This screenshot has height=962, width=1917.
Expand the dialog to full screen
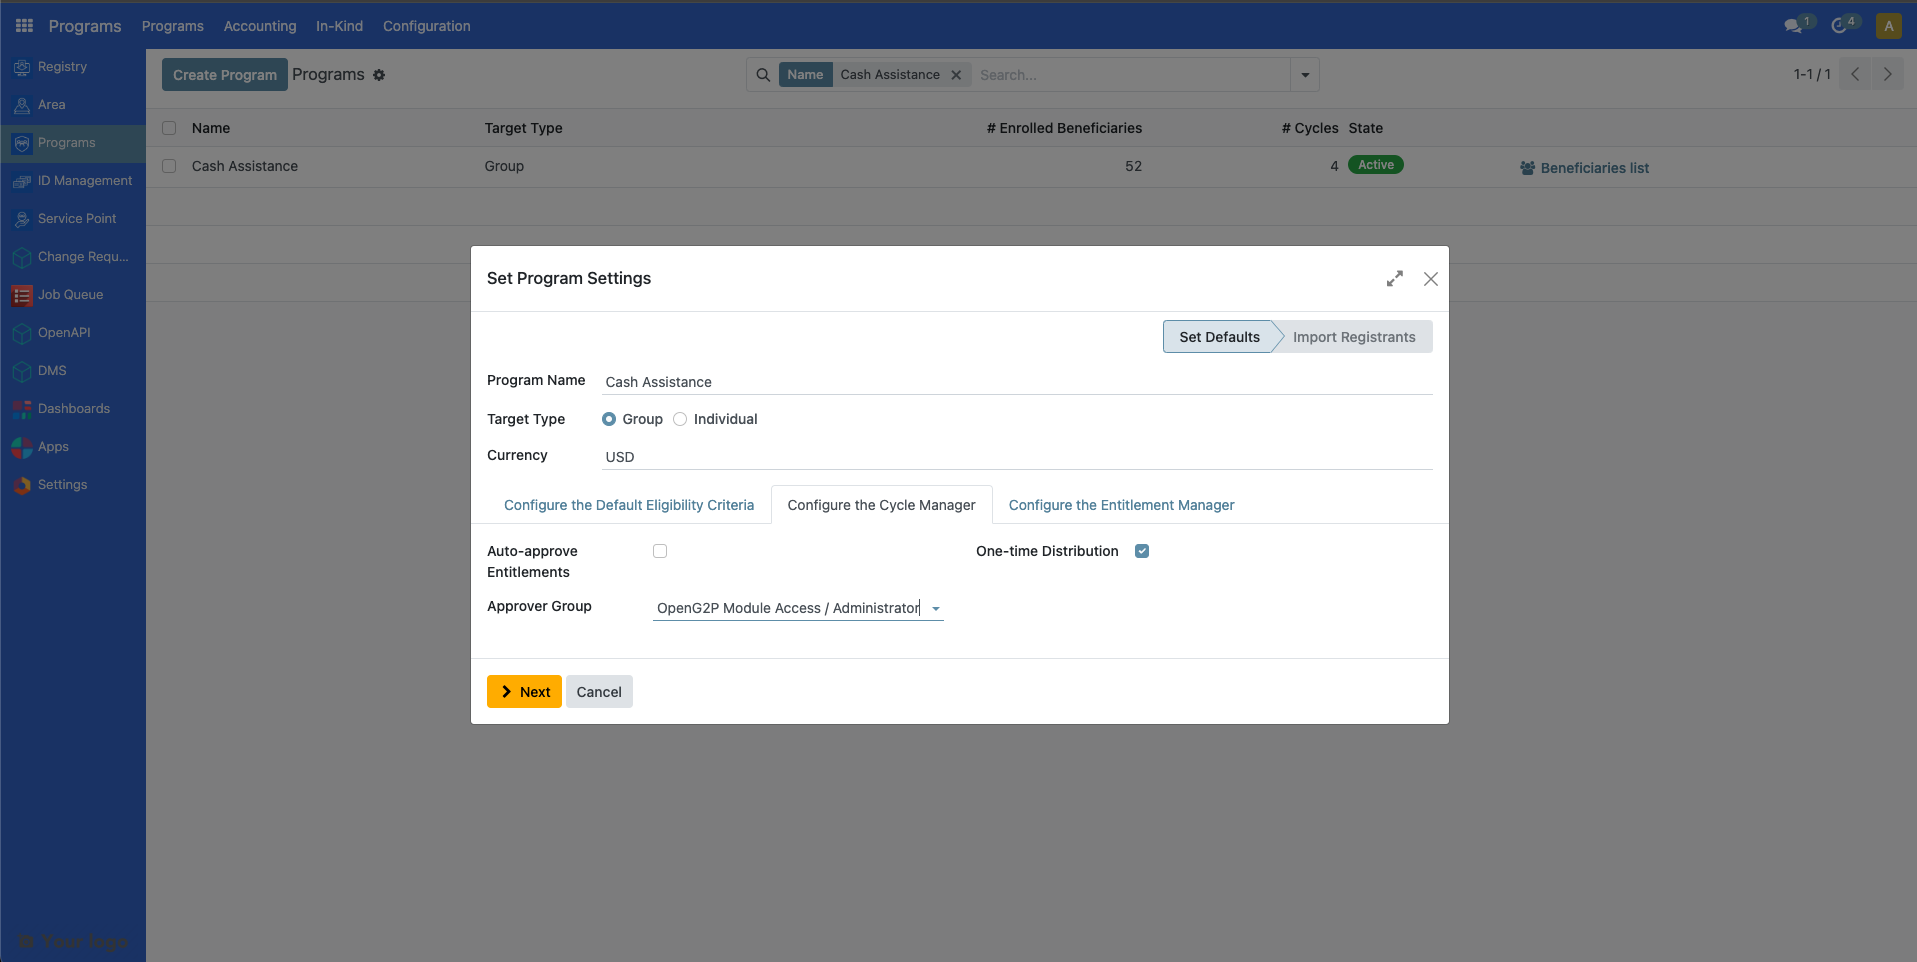1394,279
